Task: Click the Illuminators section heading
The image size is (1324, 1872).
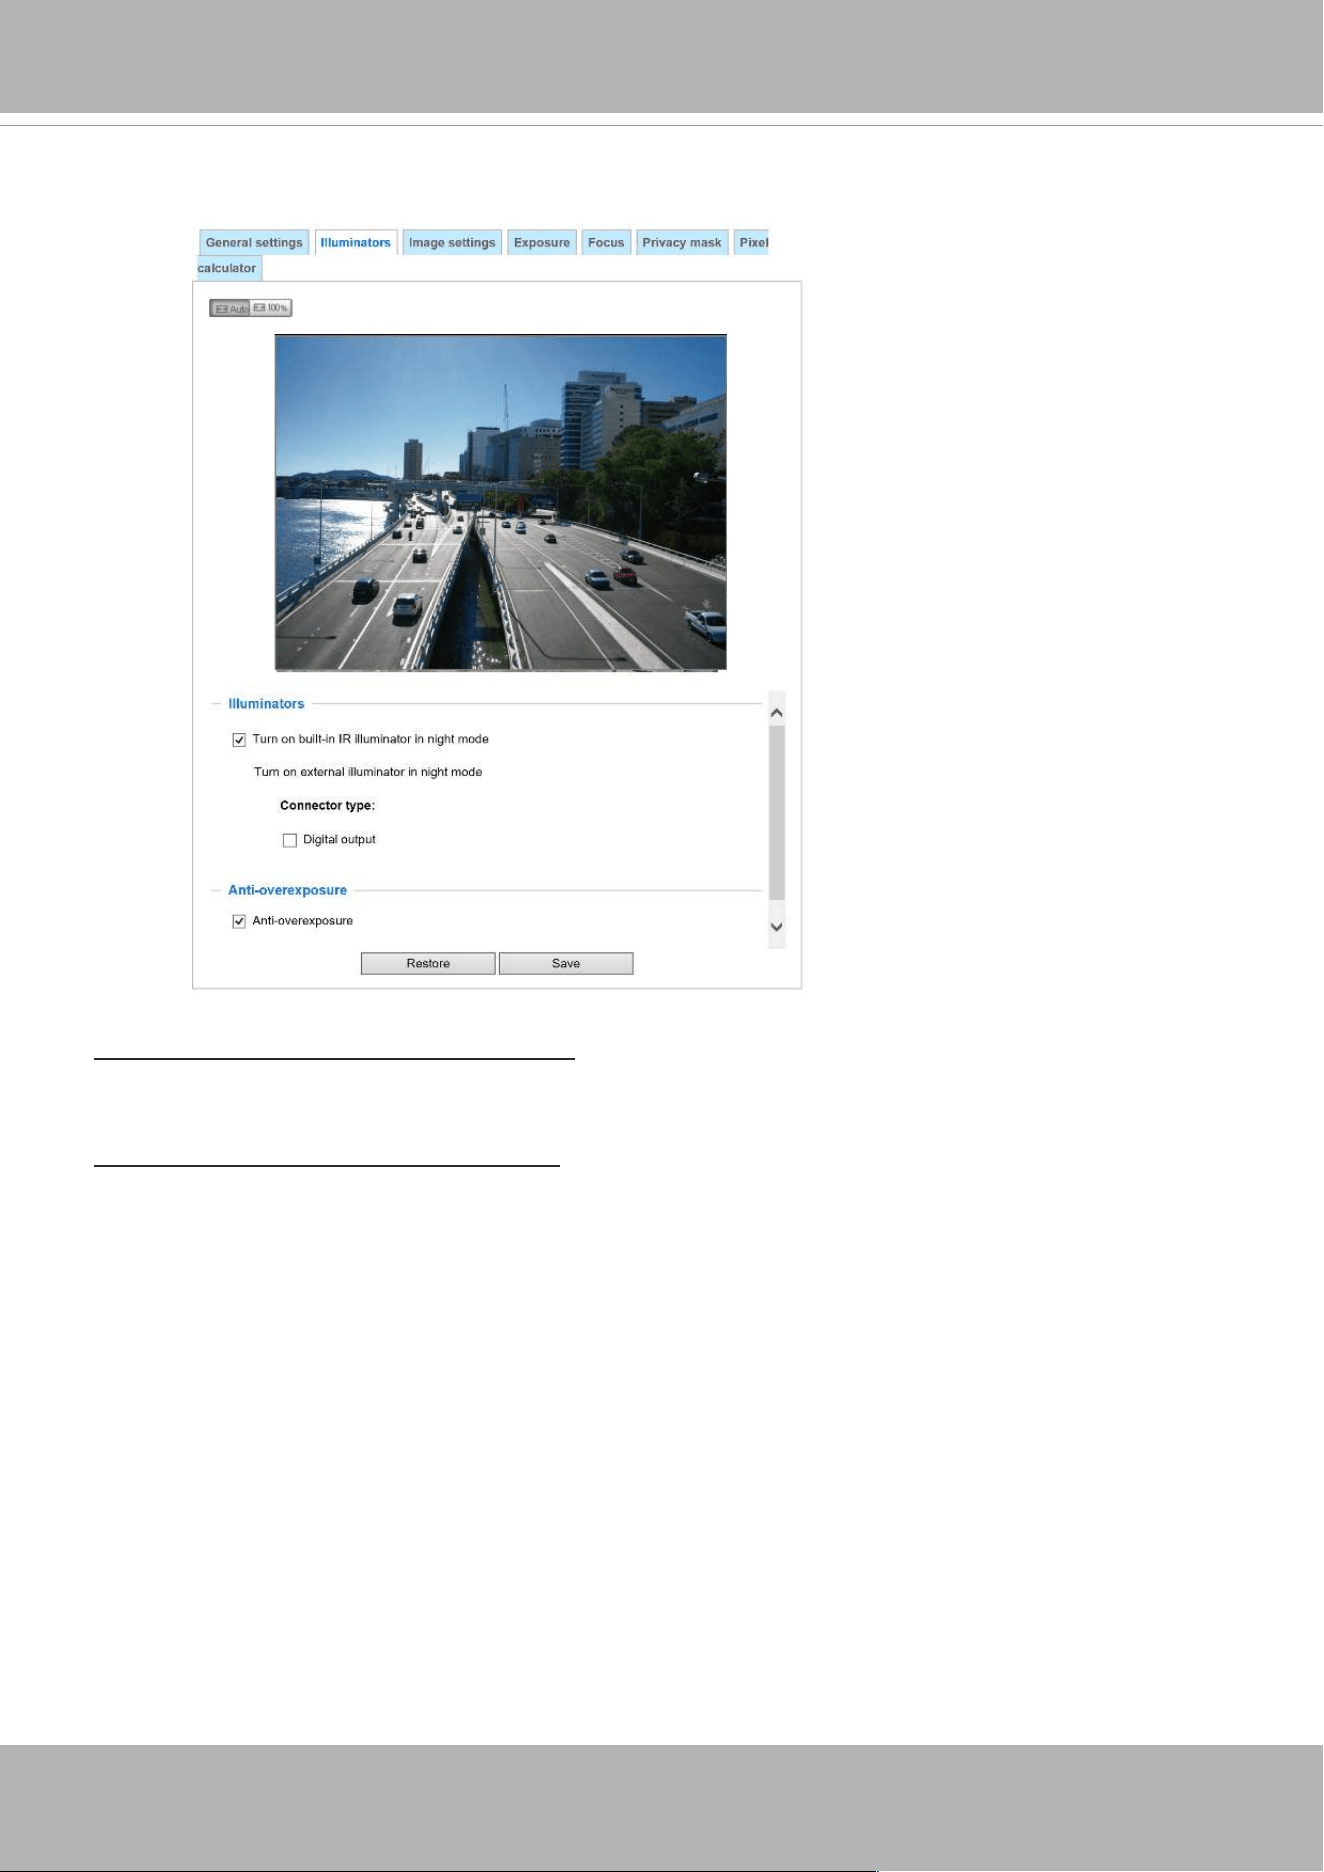Action: [x=266, y=704]
